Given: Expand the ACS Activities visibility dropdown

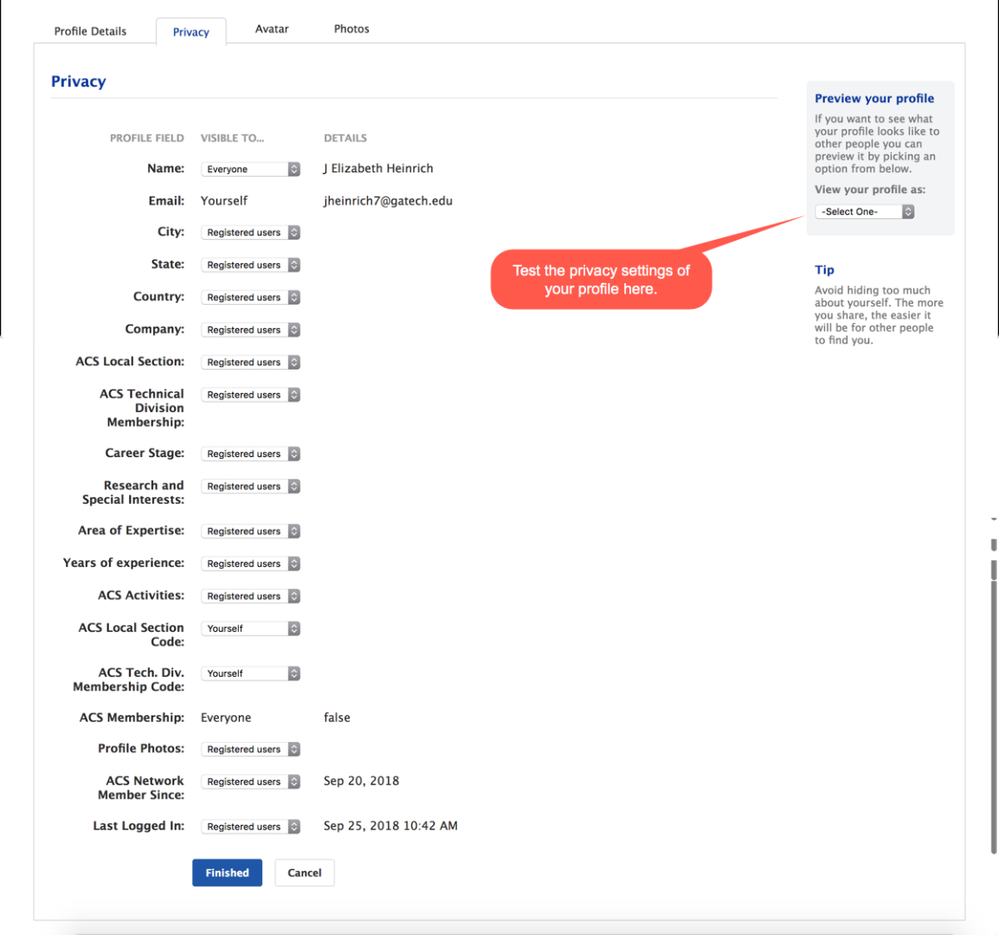Looking at the screenshot, I should [x=250, y=596].
